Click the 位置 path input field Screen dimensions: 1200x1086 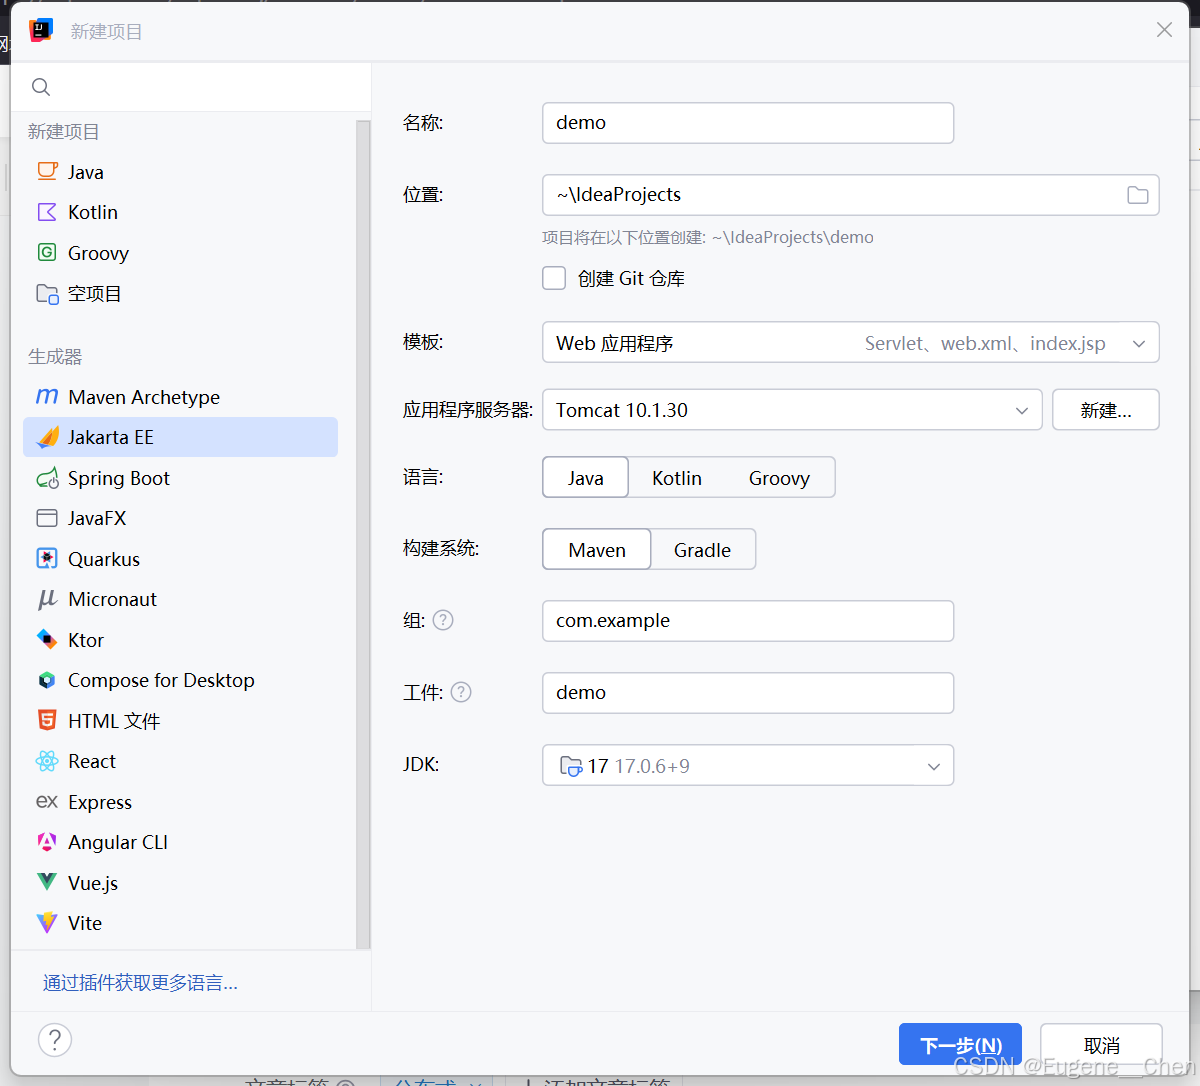851,195
